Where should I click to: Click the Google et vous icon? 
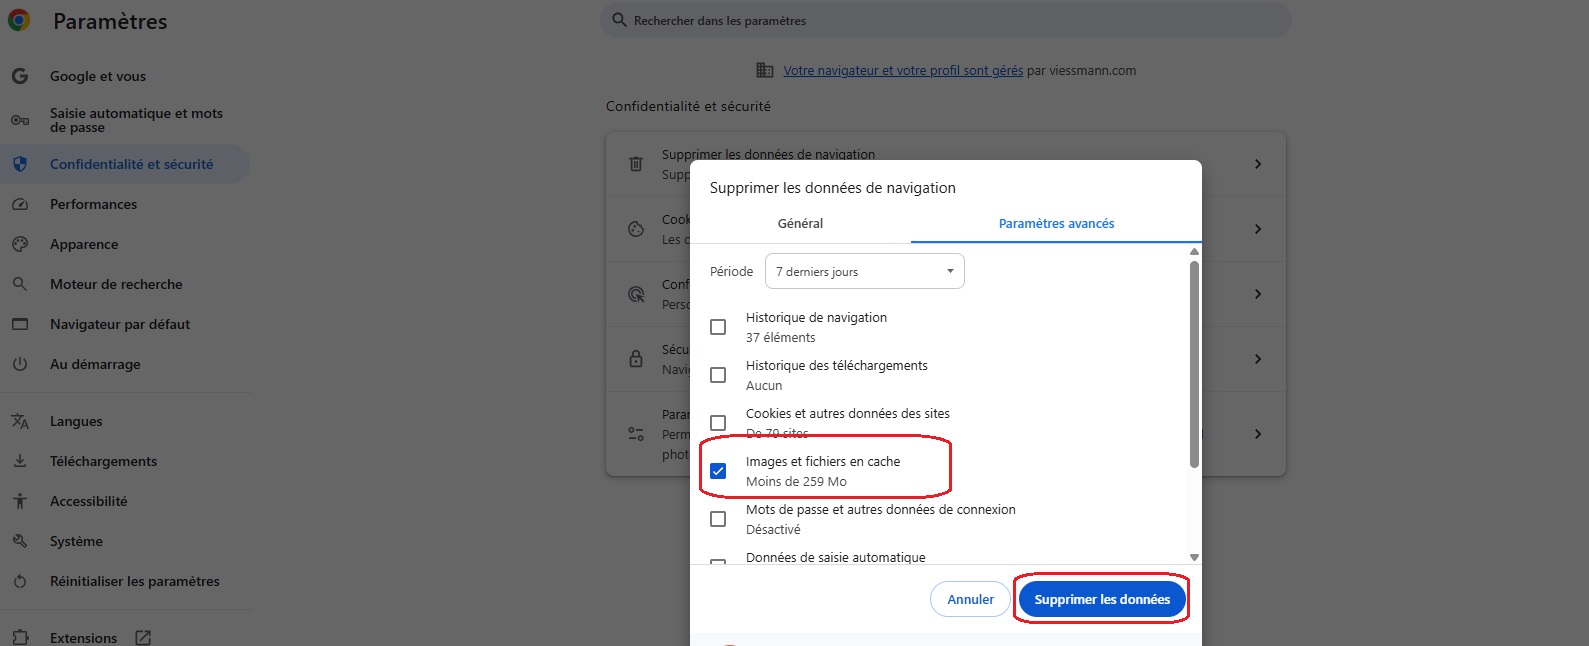click(x=20, y=76)
